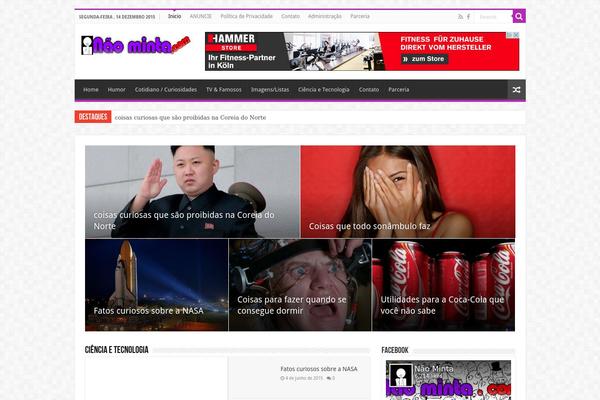Open the ANUNCIE top menu item
600x400 pixels.
tap(201, 16)
